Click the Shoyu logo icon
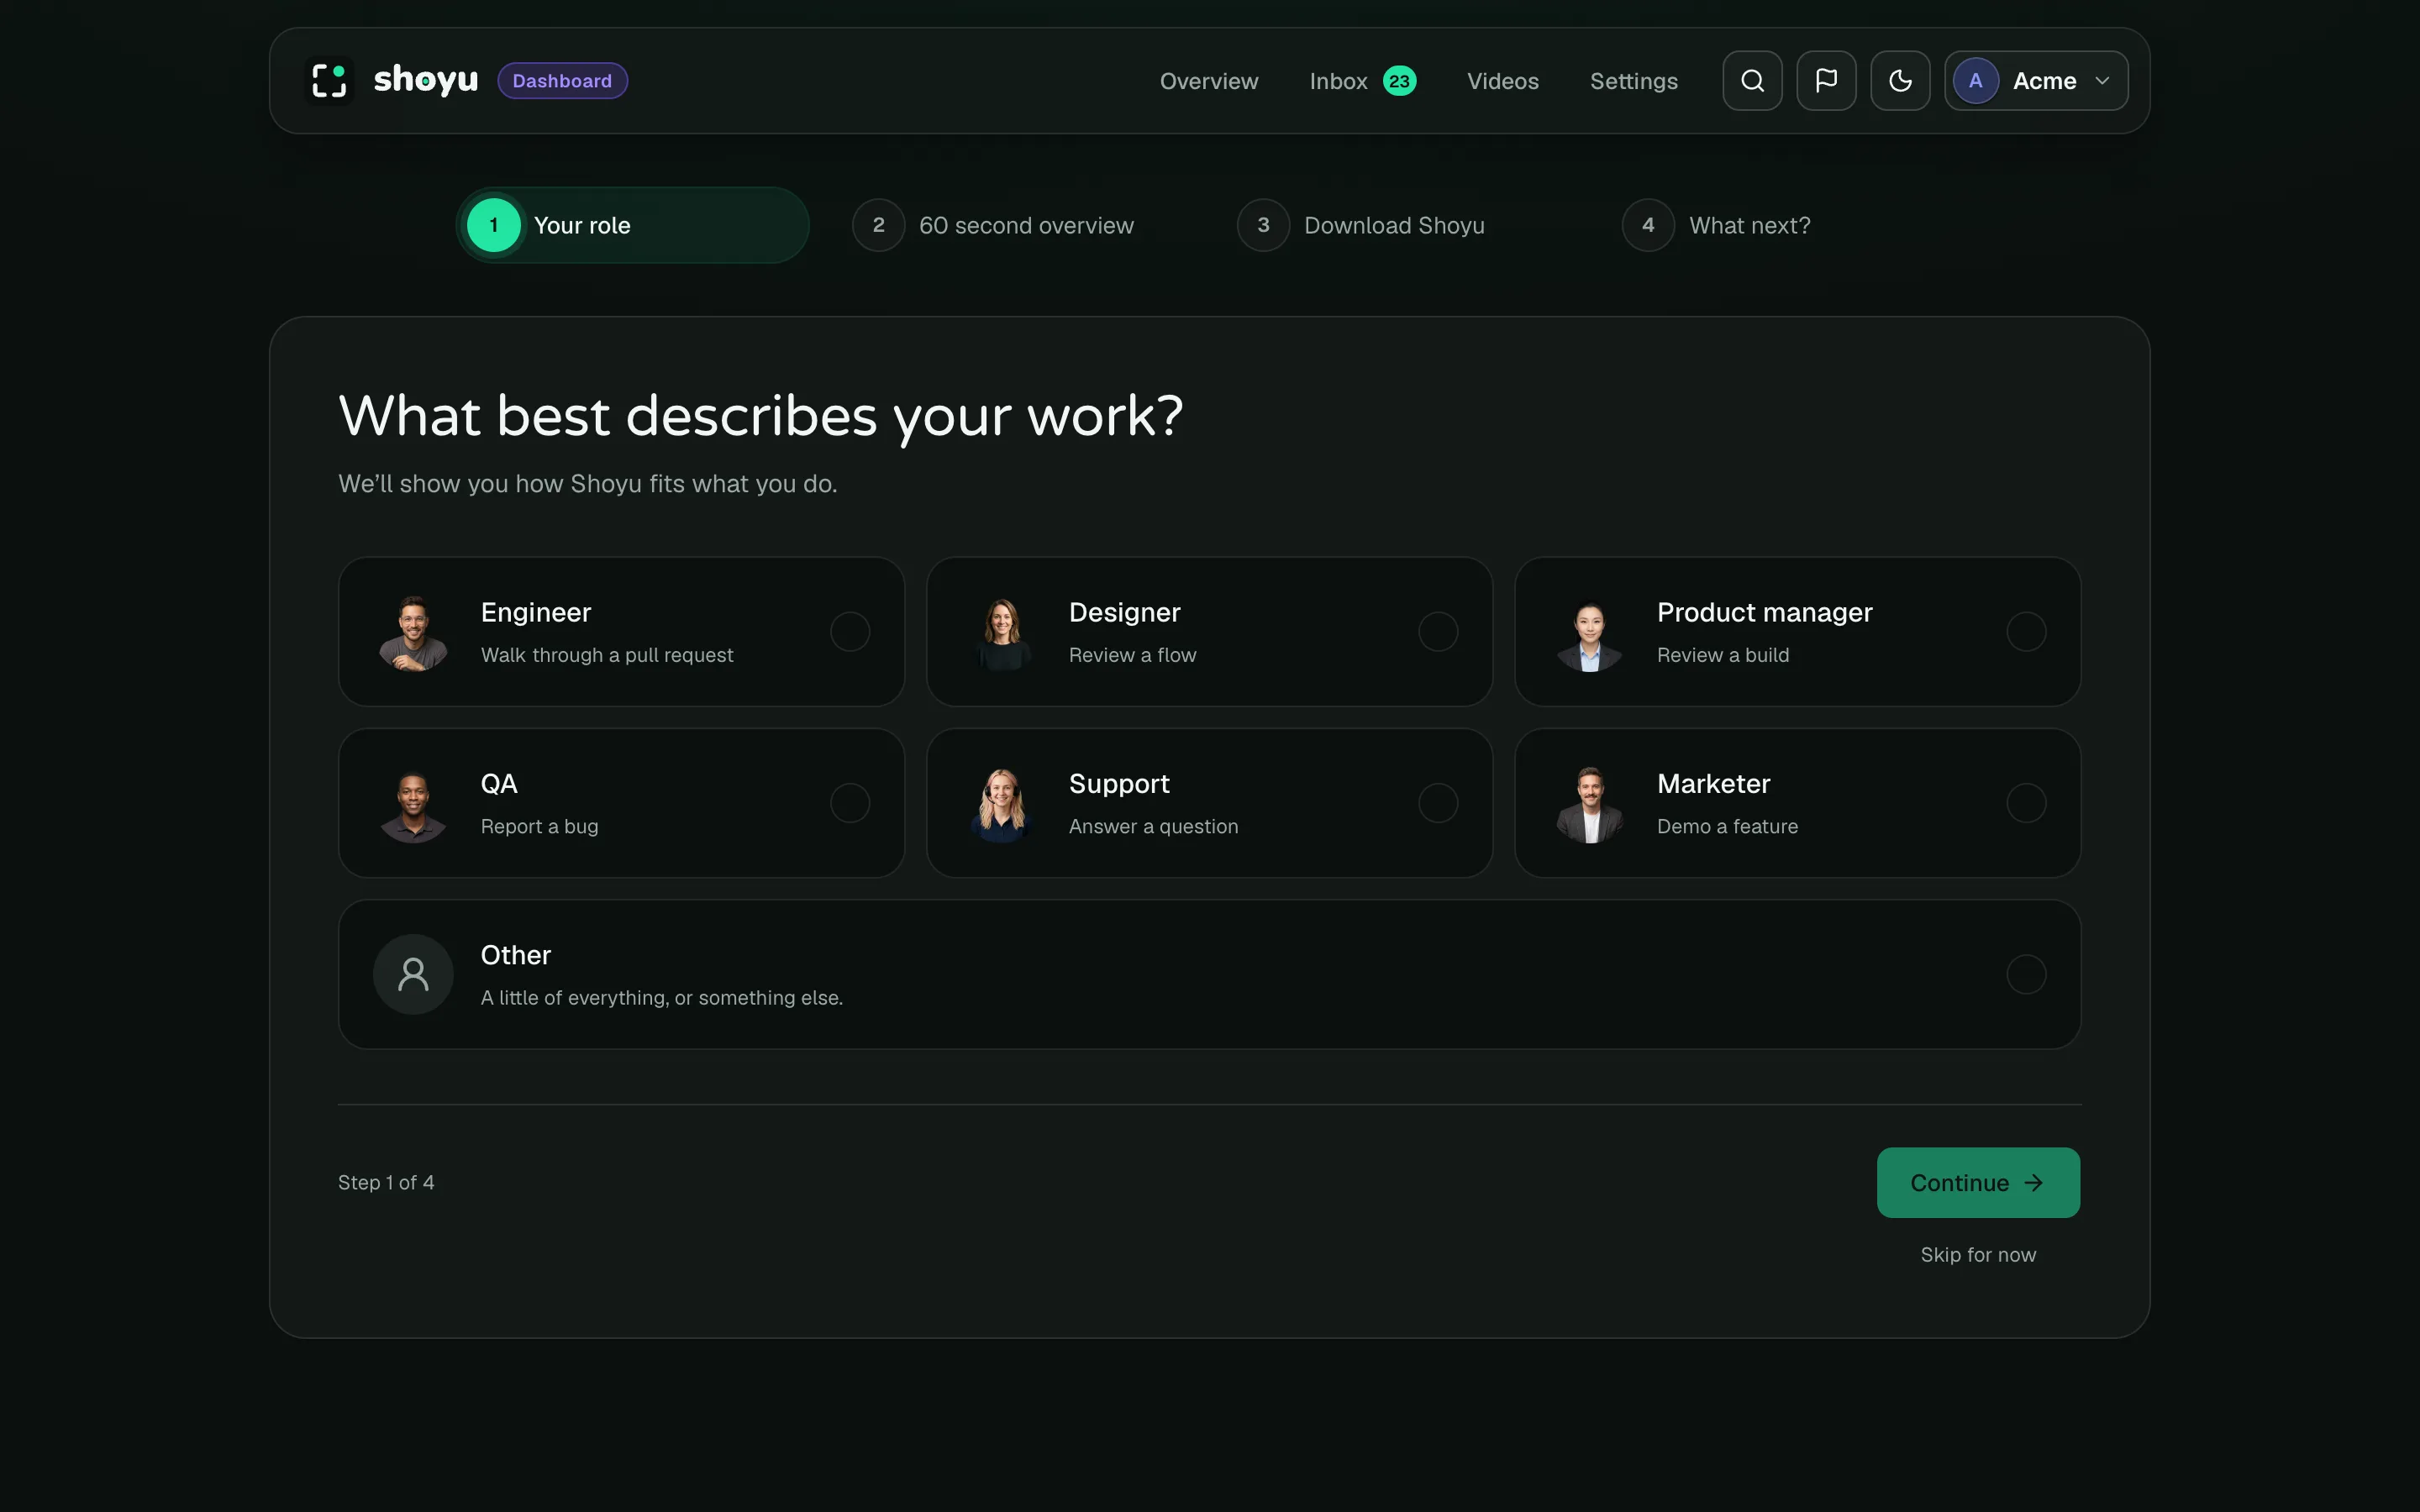 pos(329,81)
